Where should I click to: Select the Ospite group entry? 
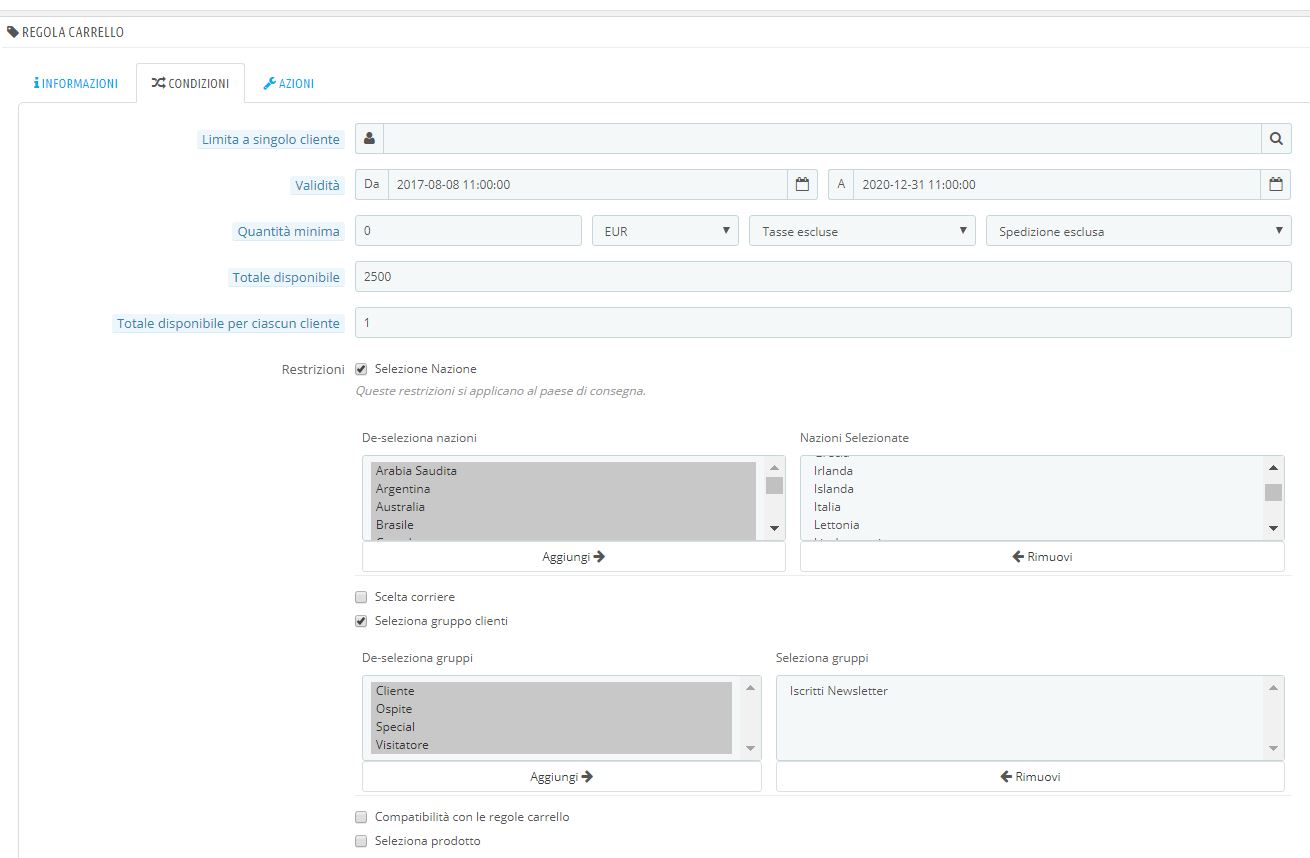coord(551,709)
